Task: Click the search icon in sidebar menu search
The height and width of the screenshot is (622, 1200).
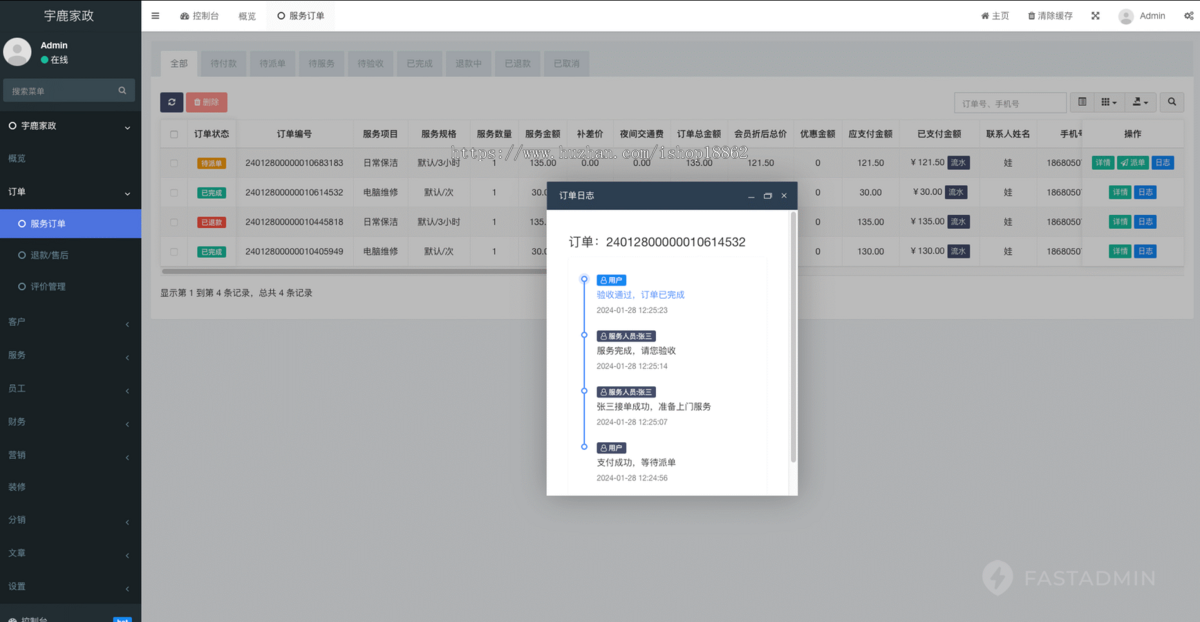Action: [123, 91]
